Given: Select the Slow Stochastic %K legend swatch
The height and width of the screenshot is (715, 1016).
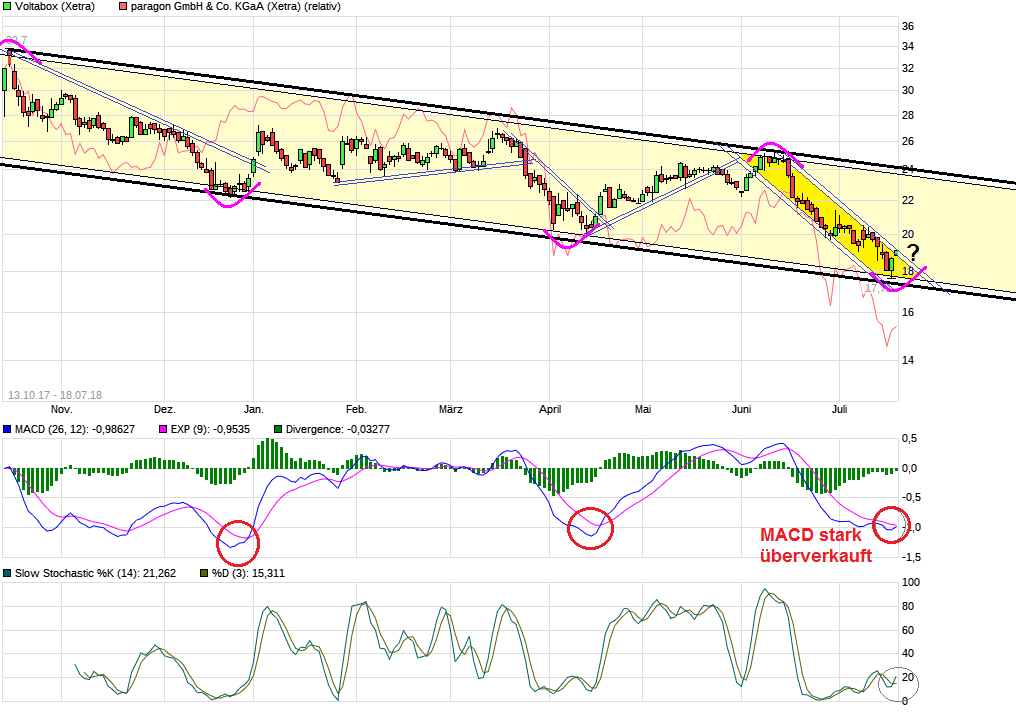Looking at the screenshot, I should click(x=7, y=574).
